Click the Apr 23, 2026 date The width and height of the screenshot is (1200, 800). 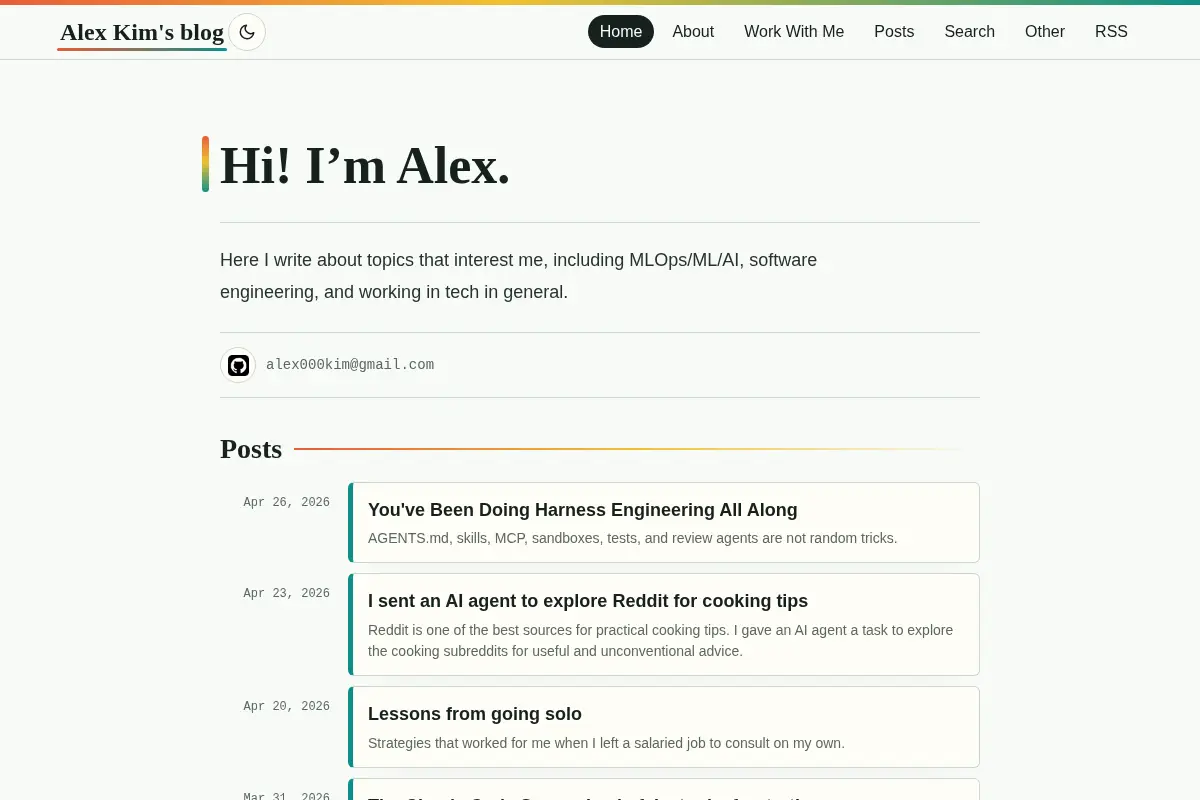[286, 594]
